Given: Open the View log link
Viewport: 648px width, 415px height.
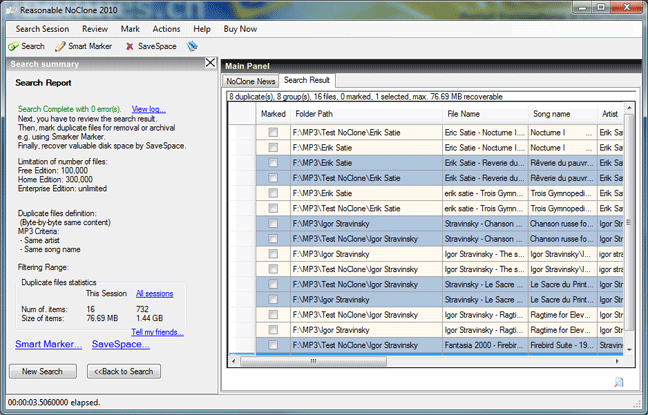Looking at the screenshot, I should 149,109.
